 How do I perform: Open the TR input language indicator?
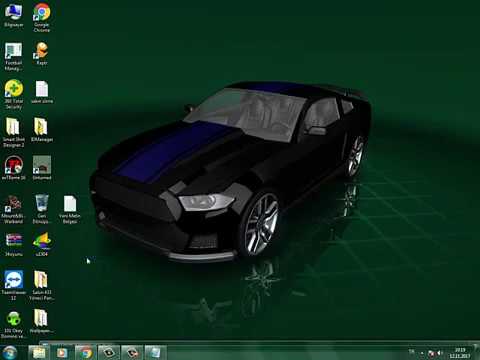coord(412,351)
